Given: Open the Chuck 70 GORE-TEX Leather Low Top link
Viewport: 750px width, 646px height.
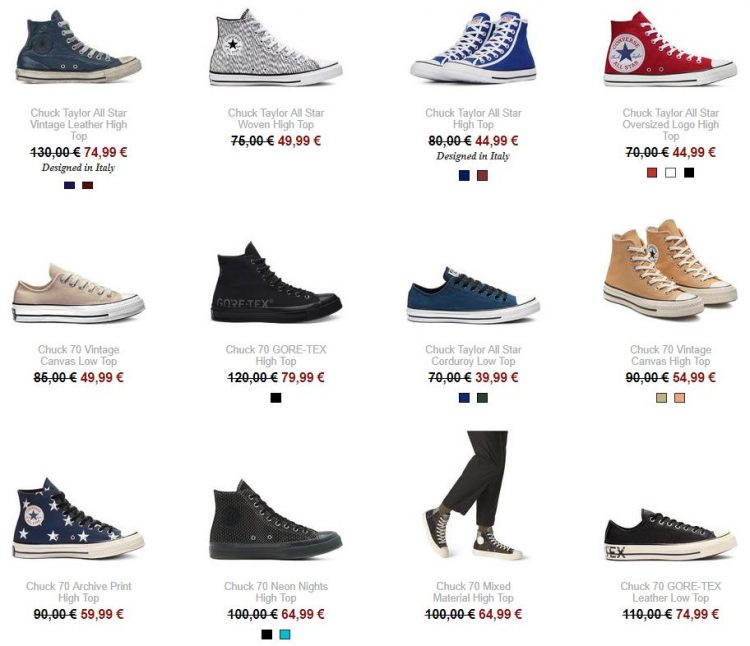Looking at the screenshot, I should pyautogui.click(x=671, y=592).
